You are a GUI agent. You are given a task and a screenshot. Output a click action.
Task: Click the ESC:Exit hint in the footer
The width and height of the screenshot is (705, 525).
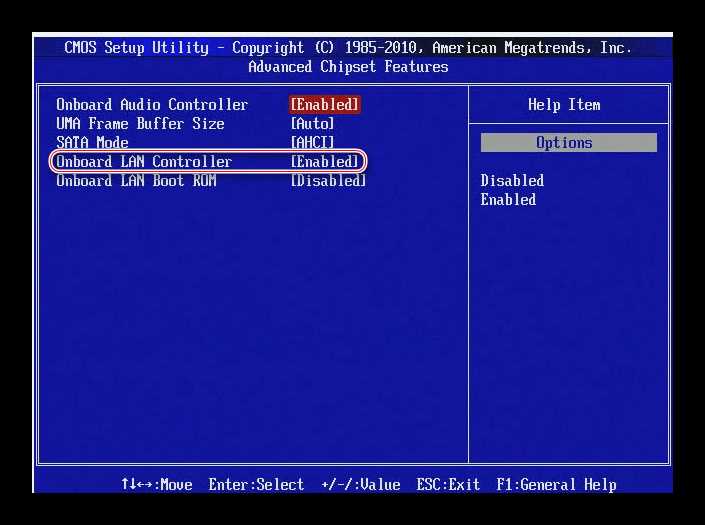[448, 485]
